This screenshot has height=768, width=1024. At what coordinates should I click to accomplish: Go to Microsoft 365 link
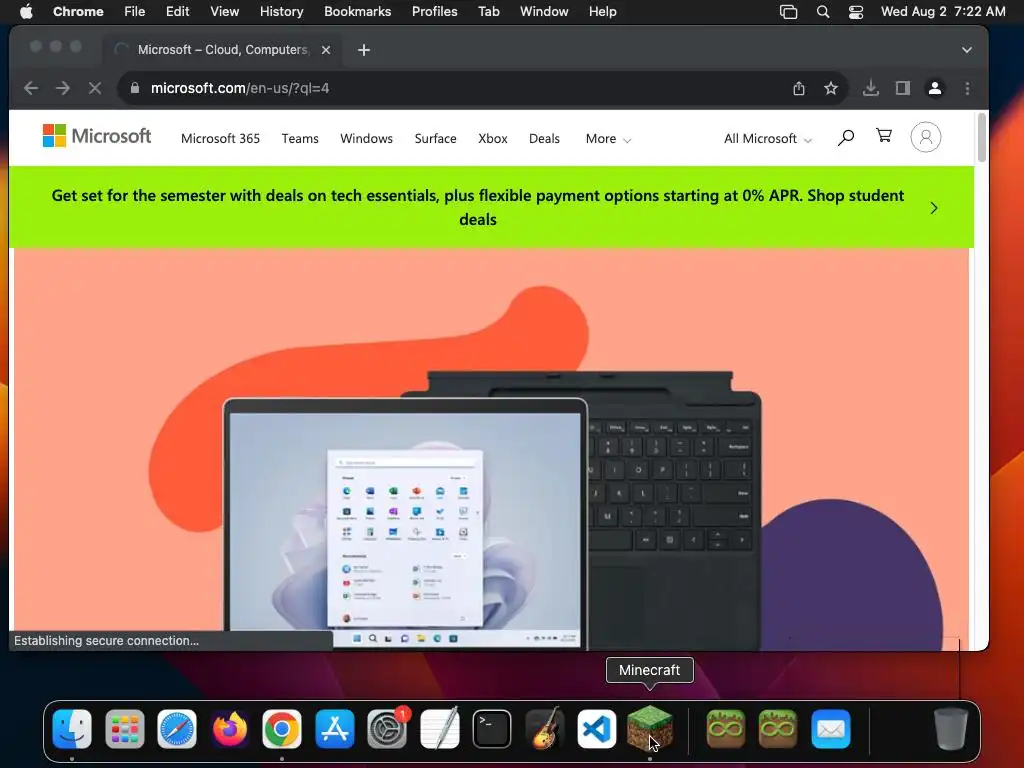(220, 138)
